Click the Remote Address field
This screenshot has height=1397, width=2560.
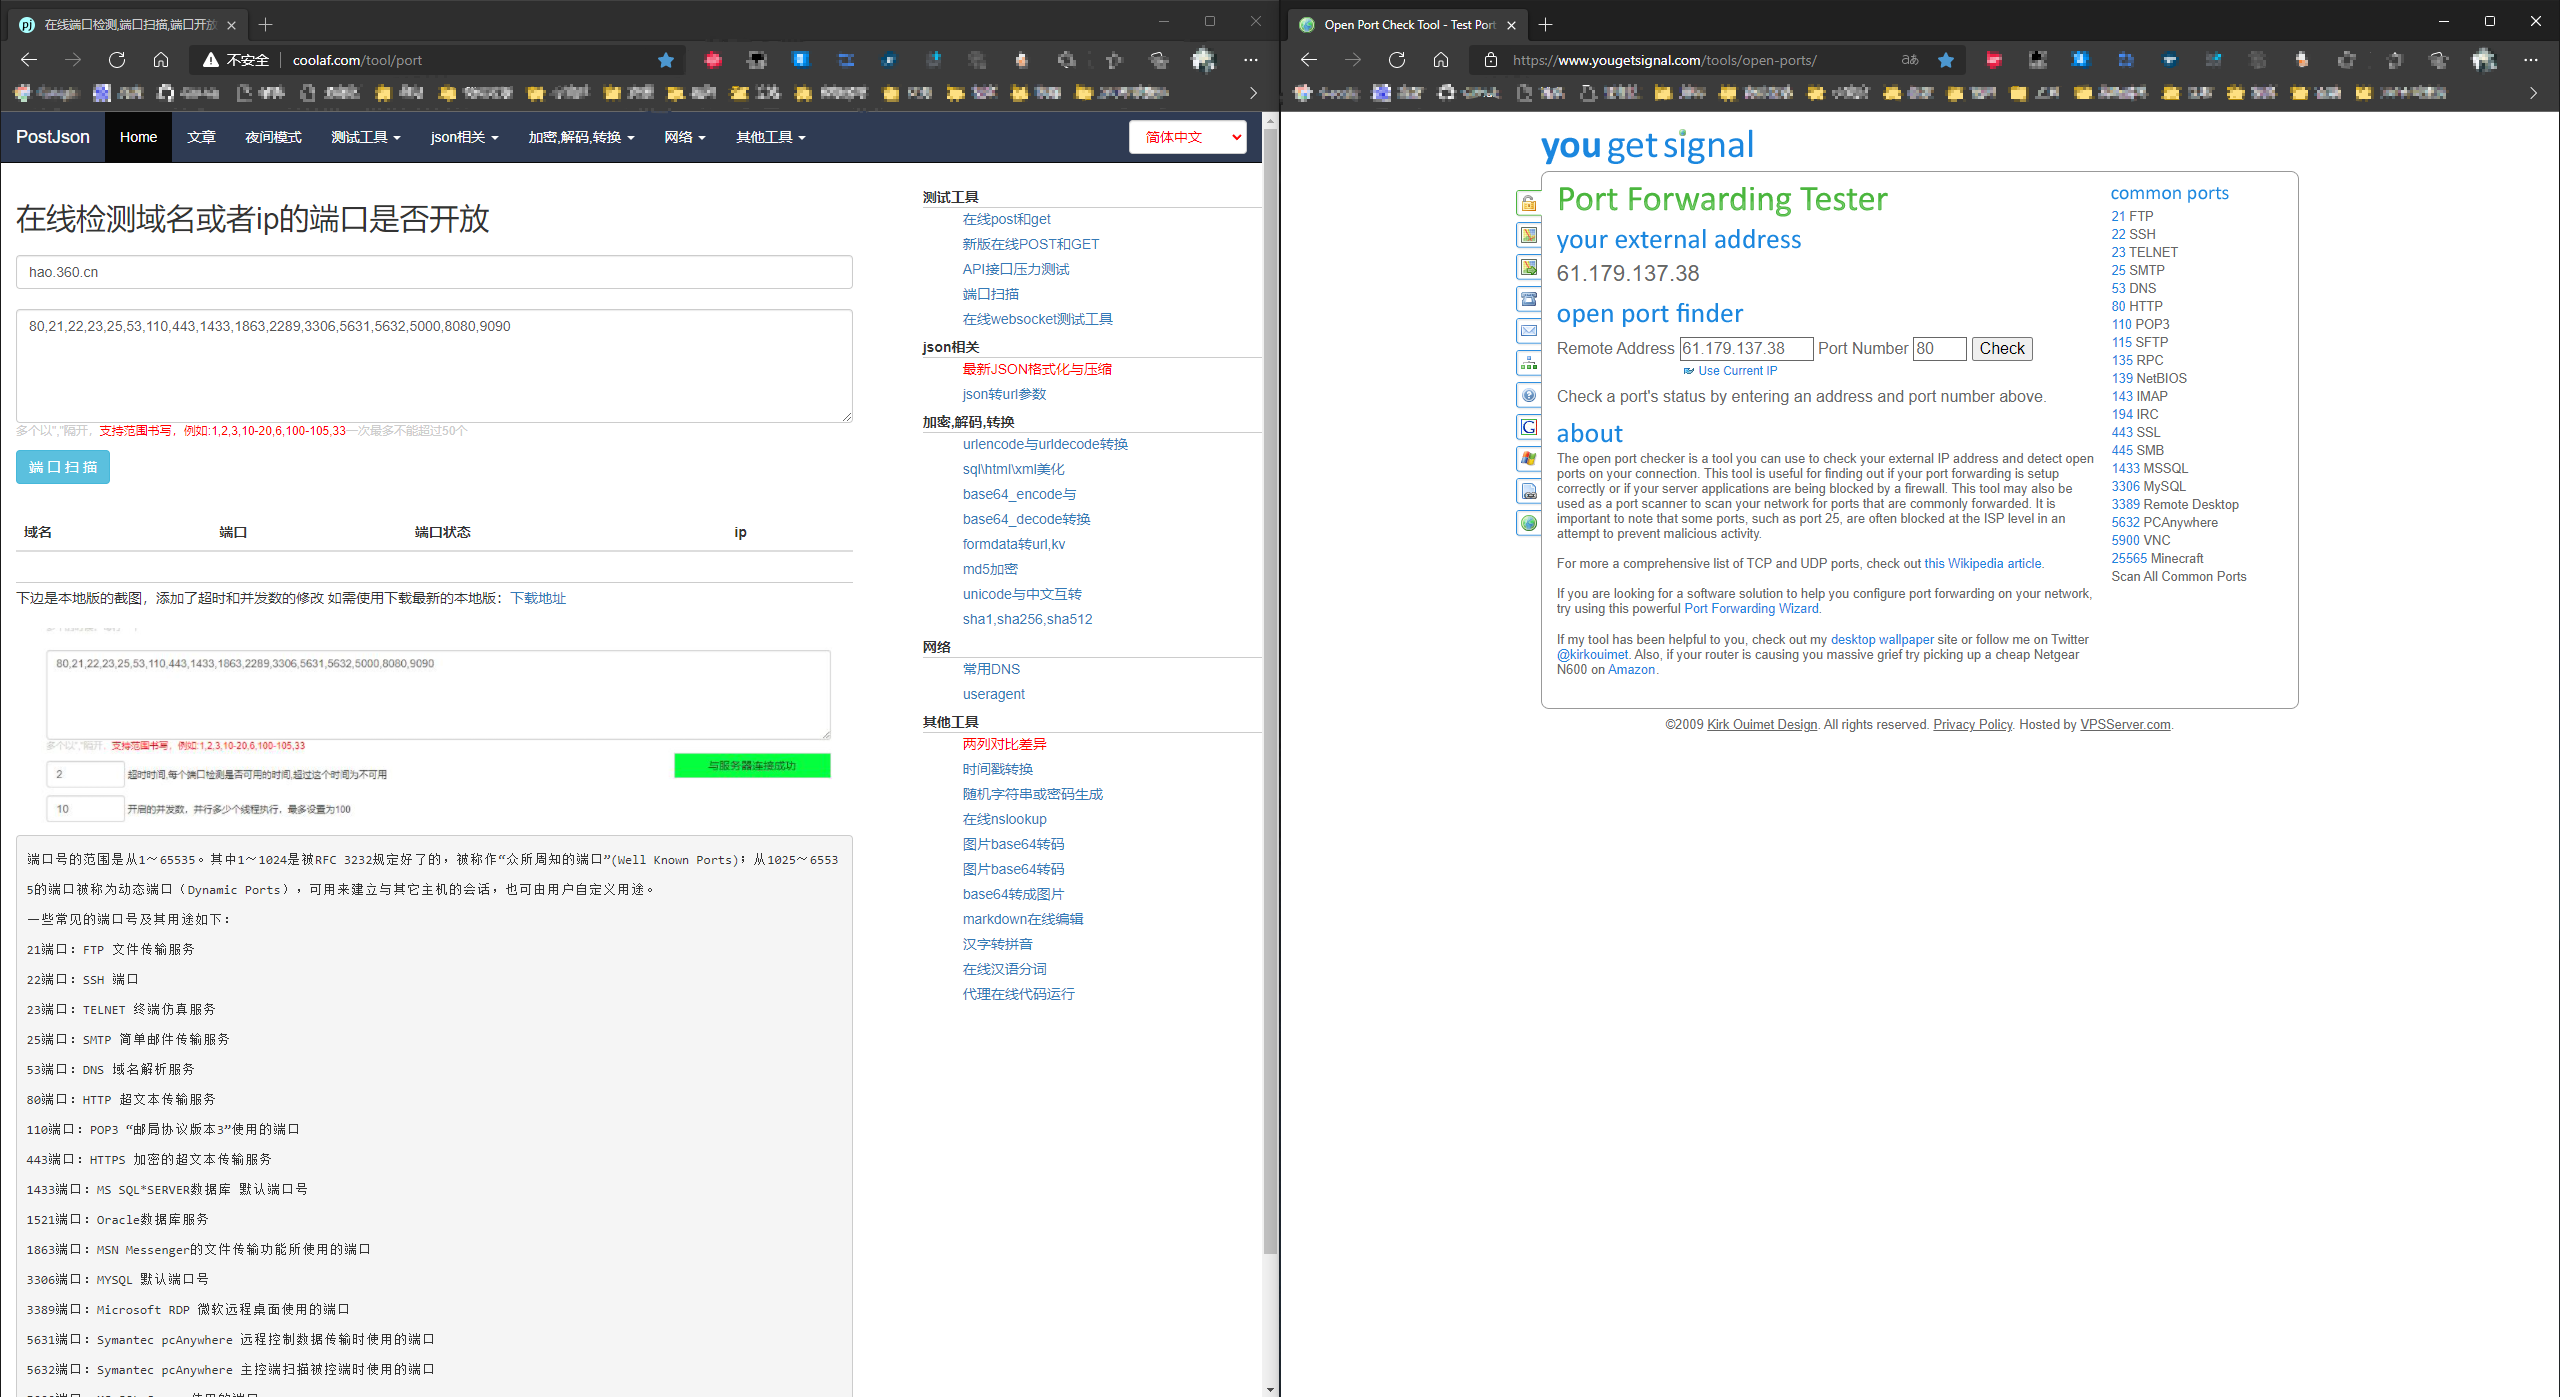pyautogui.click(x=1746, y=348)
